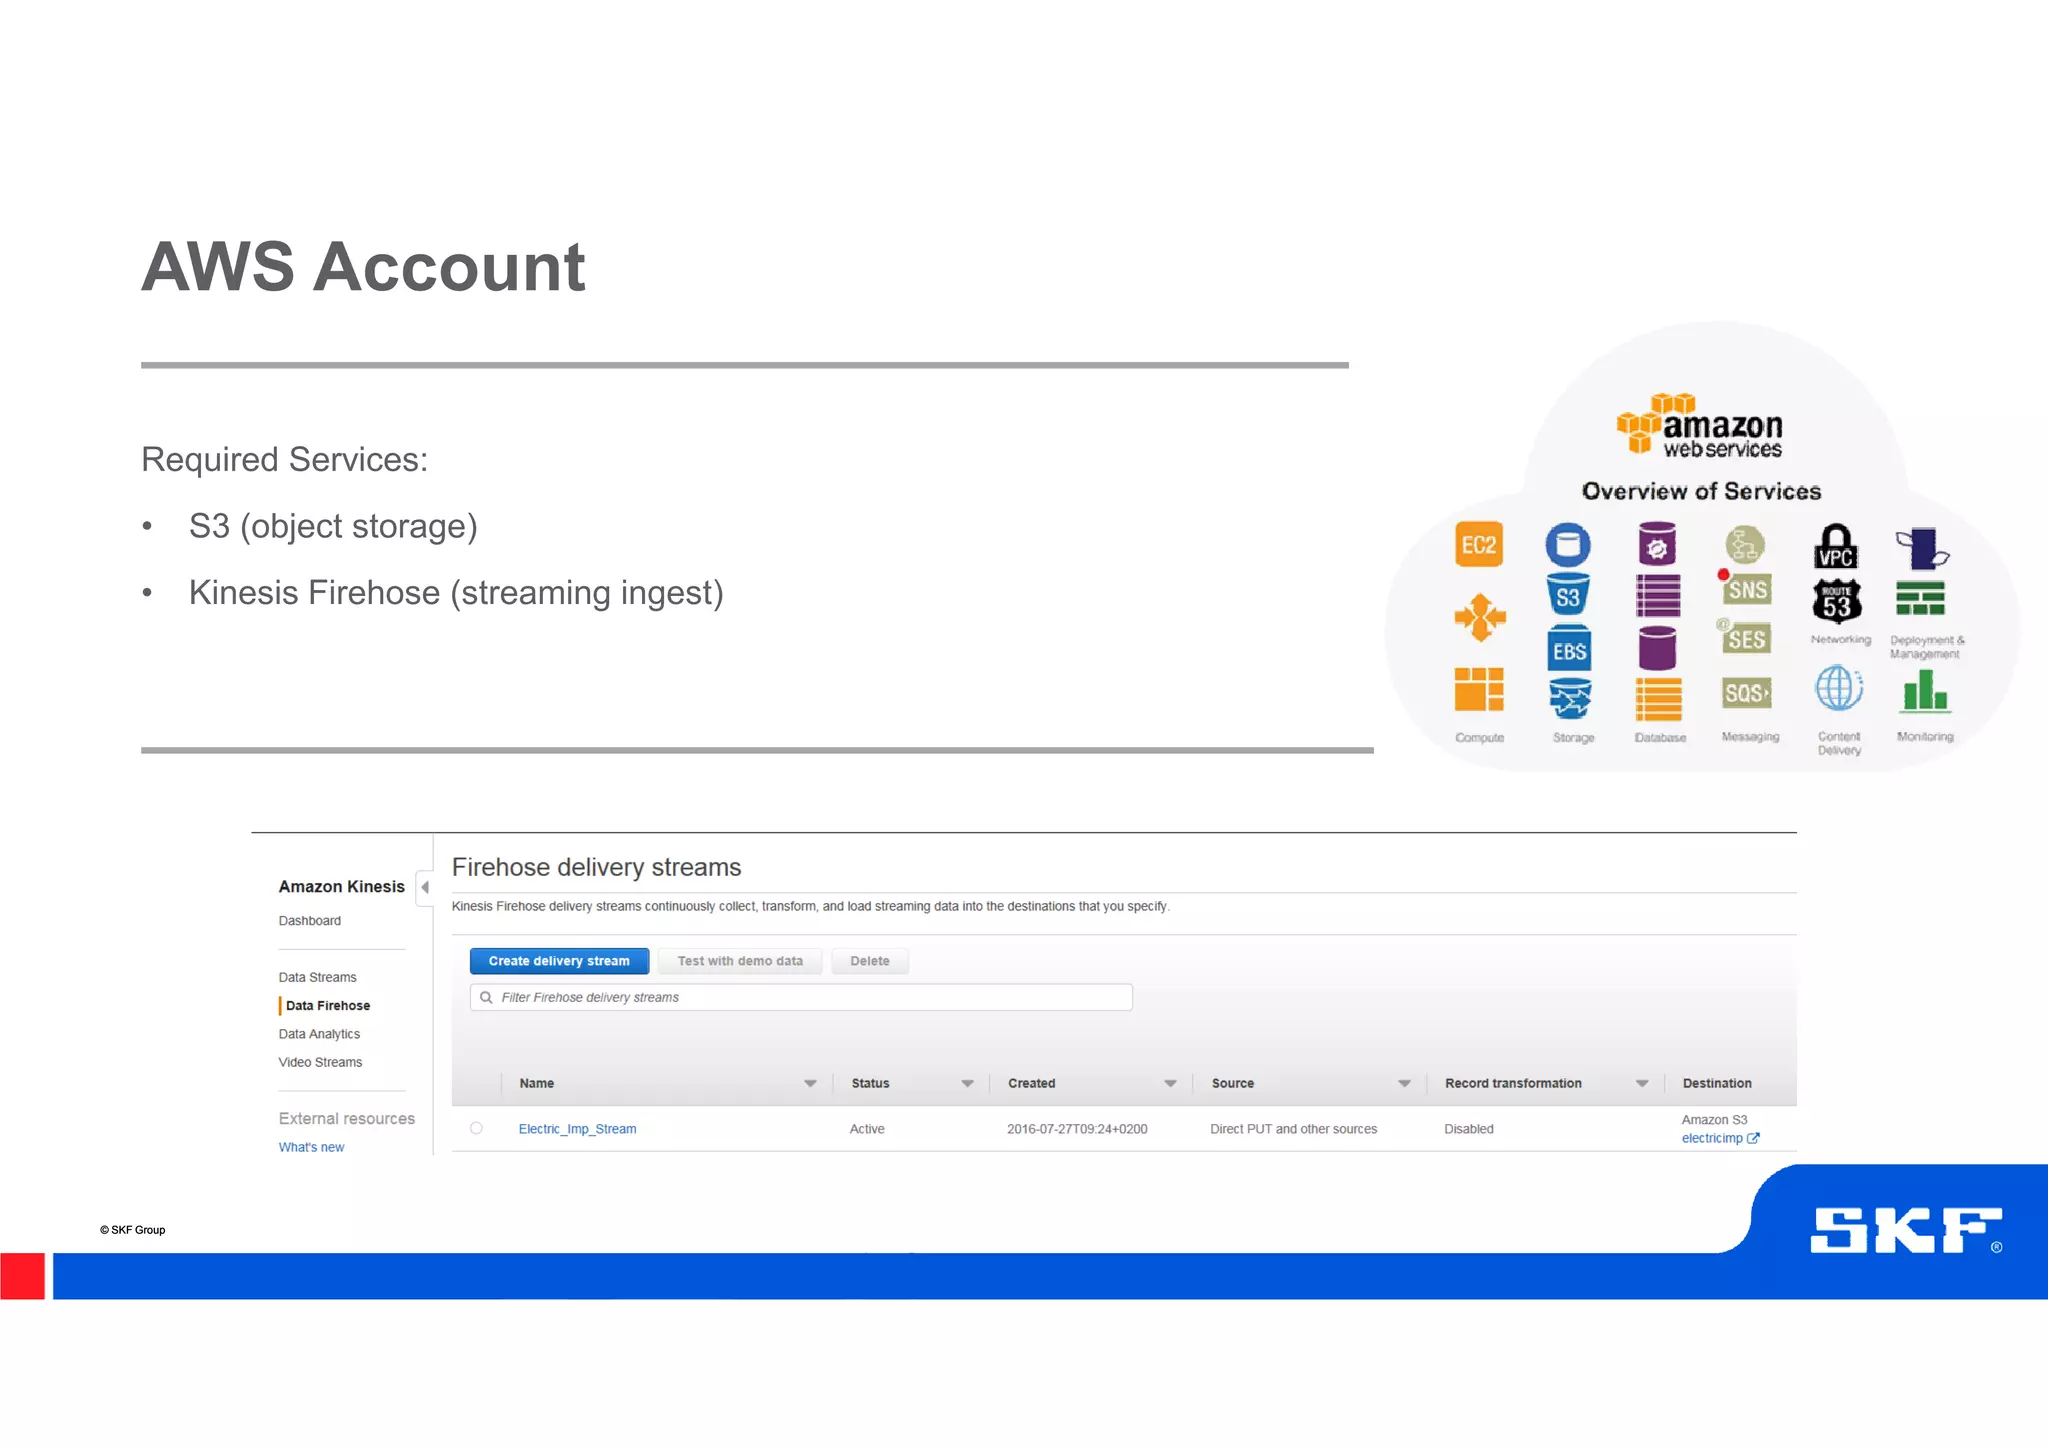Open the Electric_Imp_Stream link
The width and height of the screenshot is (2048, 1447).
click(x=577, y=1129)
